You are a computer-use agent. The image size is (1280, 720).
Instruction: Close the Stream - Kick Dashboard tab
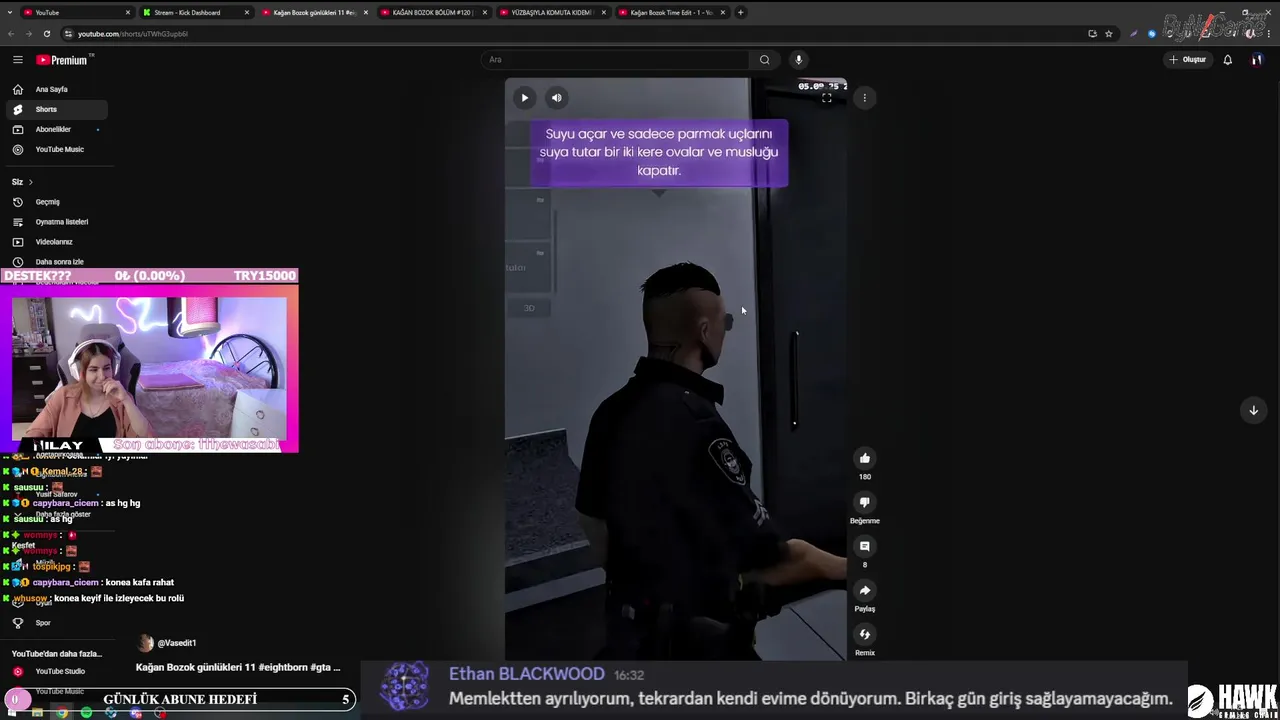coord(247,13)
